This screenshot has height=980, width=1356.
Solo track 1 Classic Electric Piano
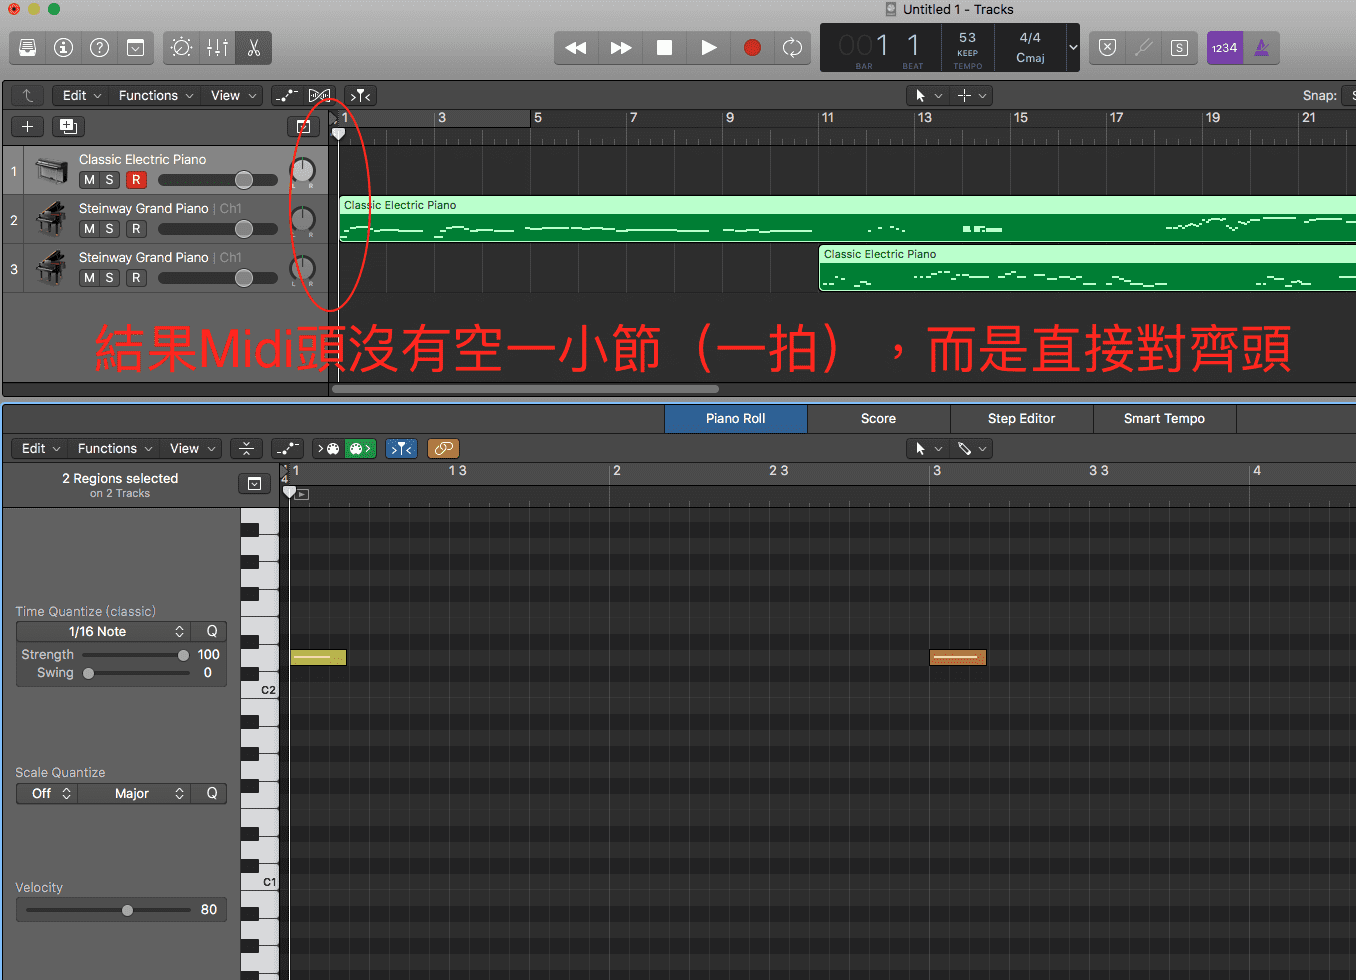pos(109,180)
